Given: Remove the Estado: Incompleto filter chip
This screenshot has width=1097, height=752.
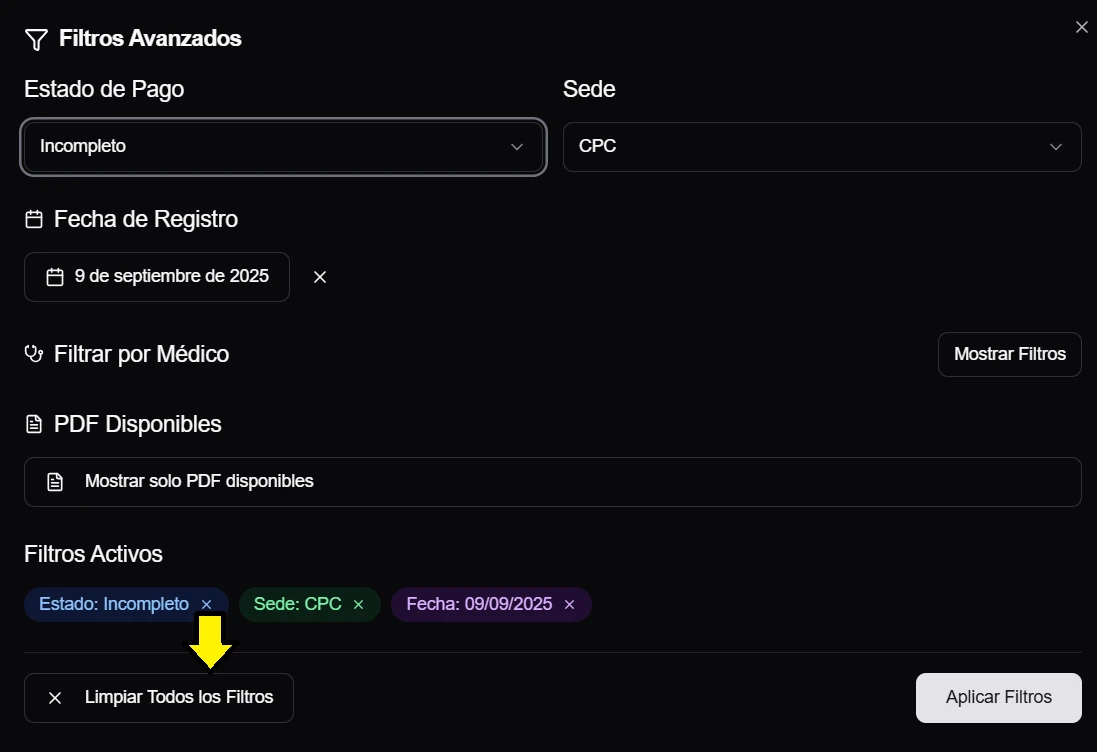Looking at the screenshot, I should [x=207, y=605].
